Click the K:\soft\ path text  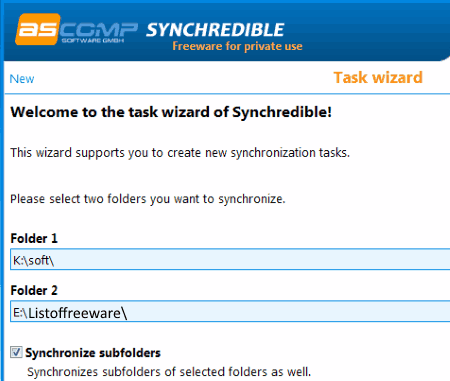coord(33,260)
